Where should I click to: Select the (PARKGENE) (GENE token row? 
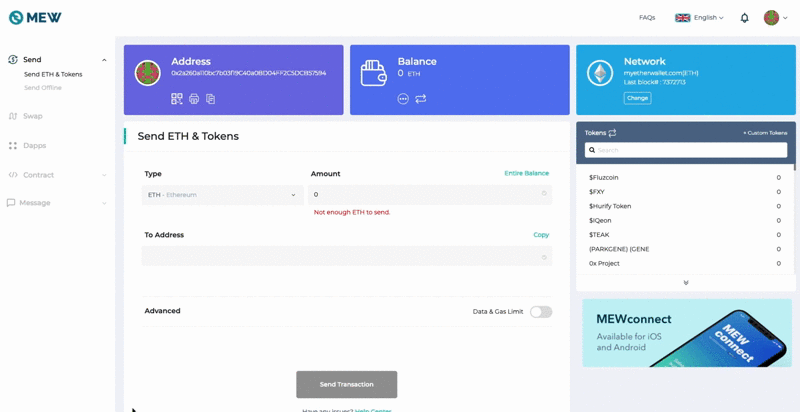point(685,249)
